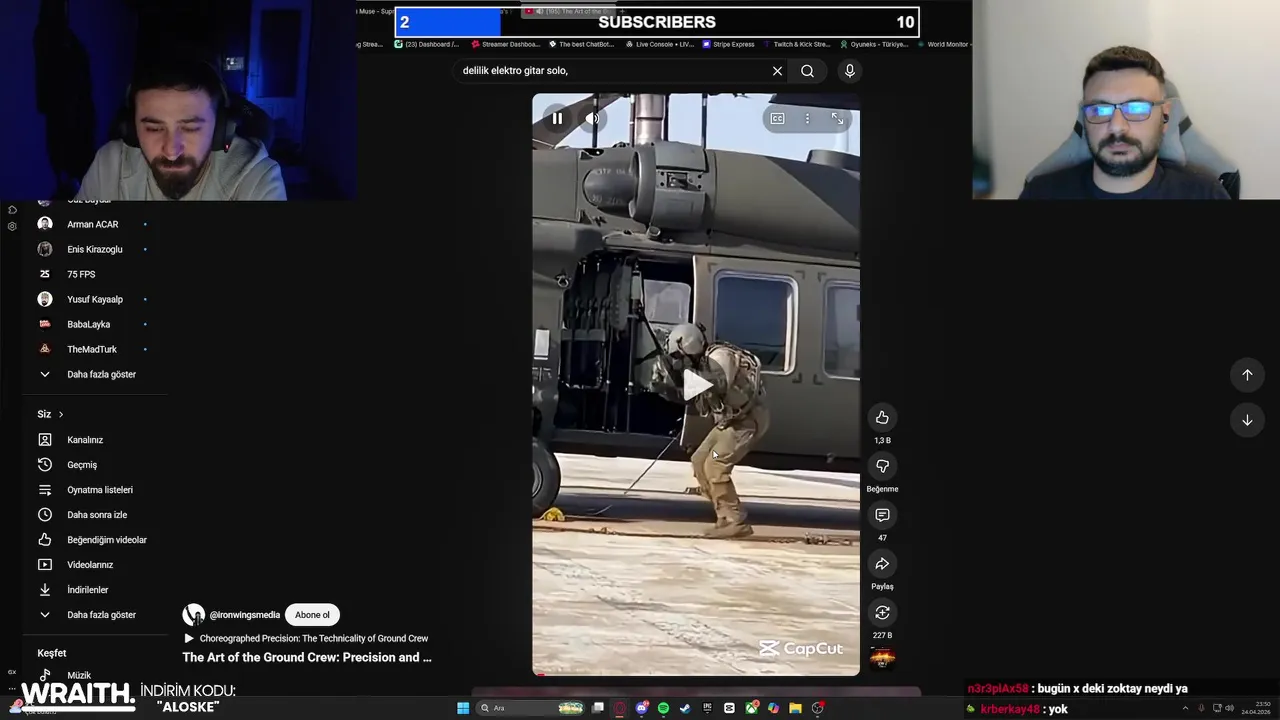Clear the search box text
Image resolution: width=1280 pixels, height=720 pixels.
coord(777,71)
